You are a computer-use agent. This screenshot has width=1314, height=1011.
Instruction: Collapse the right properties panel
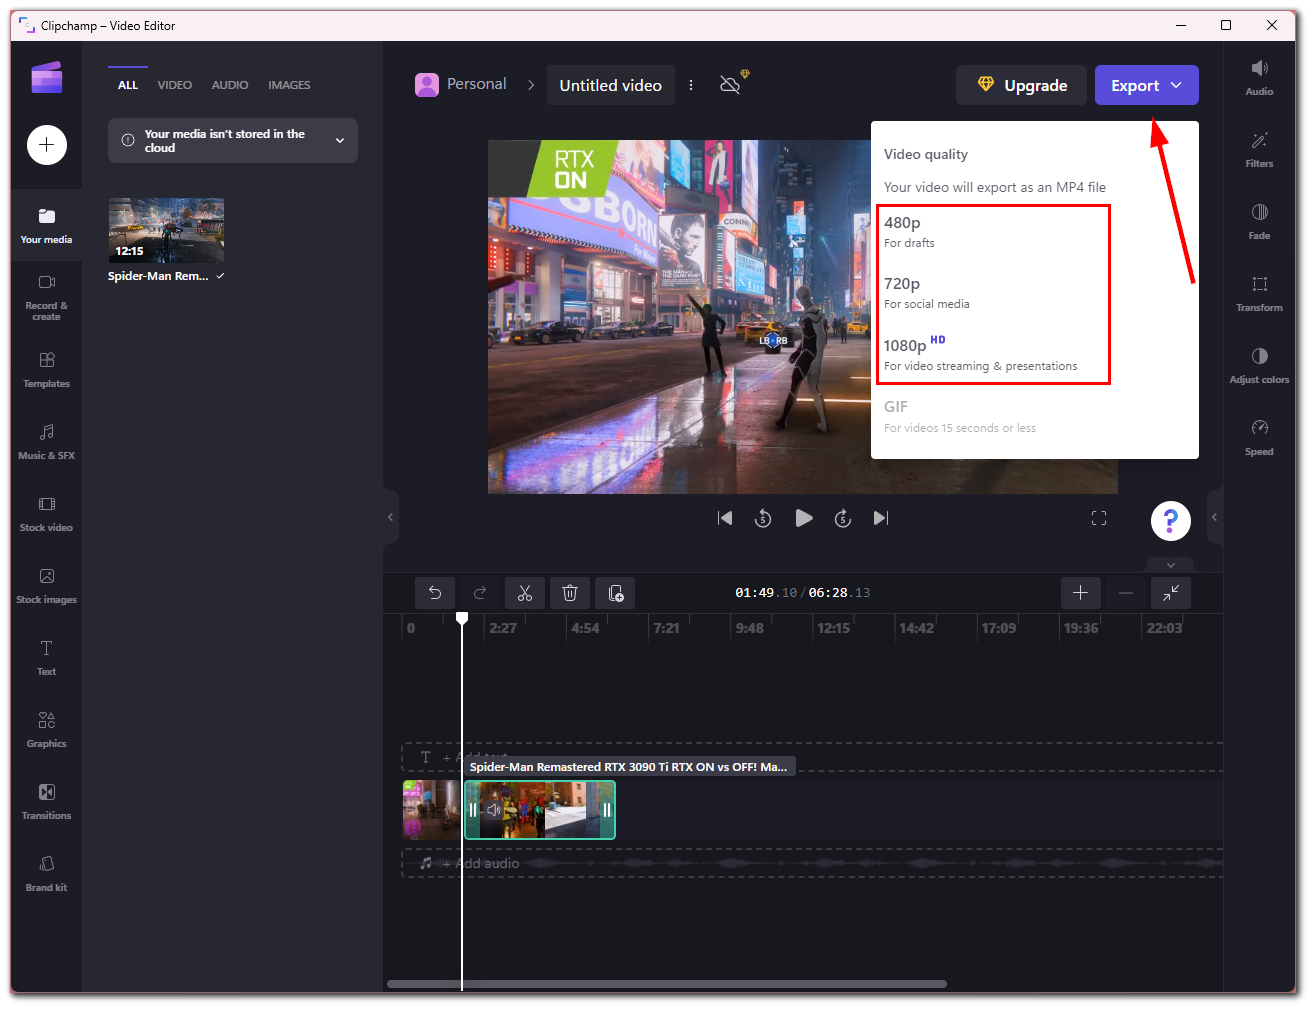tap(1214, 517)
